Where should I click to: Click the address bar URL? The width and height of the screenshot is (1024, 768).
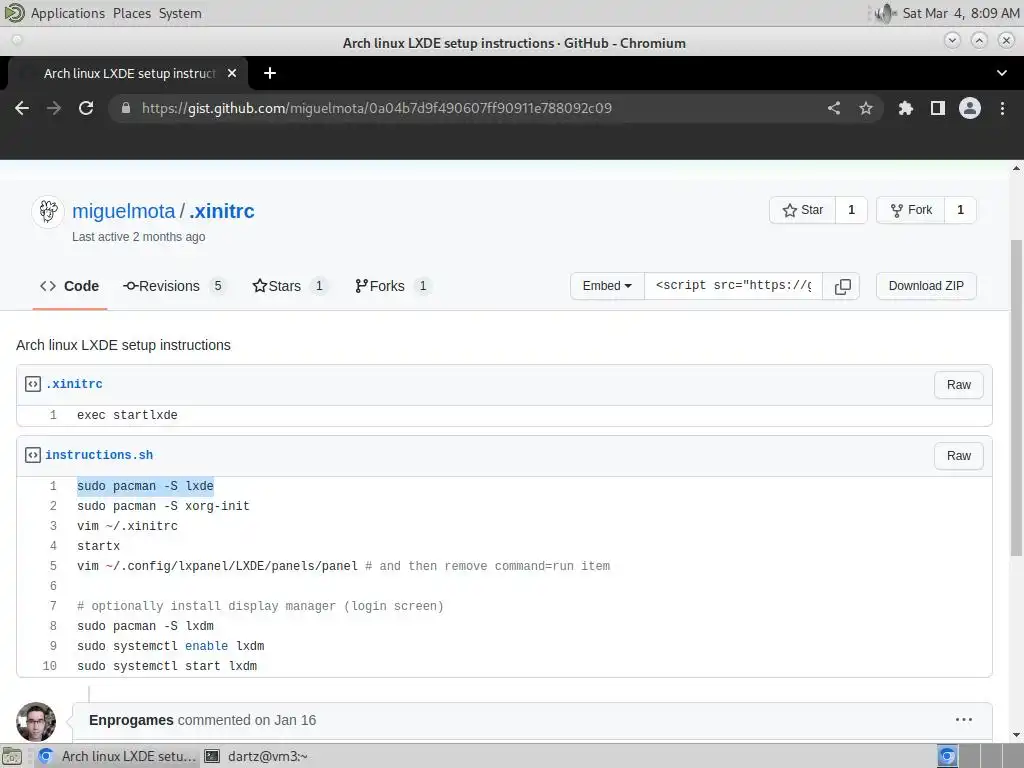coord(377,108)
